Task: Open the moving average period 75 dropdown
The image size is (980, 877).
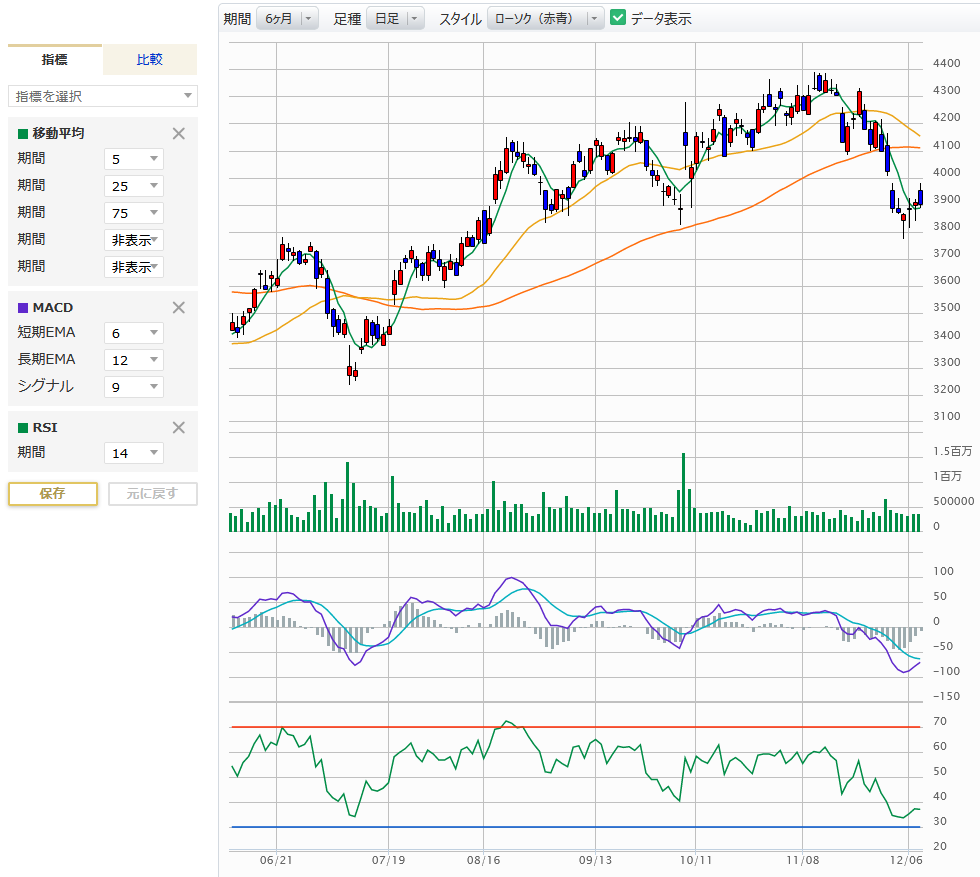Action: pyautogui.click(x=134, y=212)
